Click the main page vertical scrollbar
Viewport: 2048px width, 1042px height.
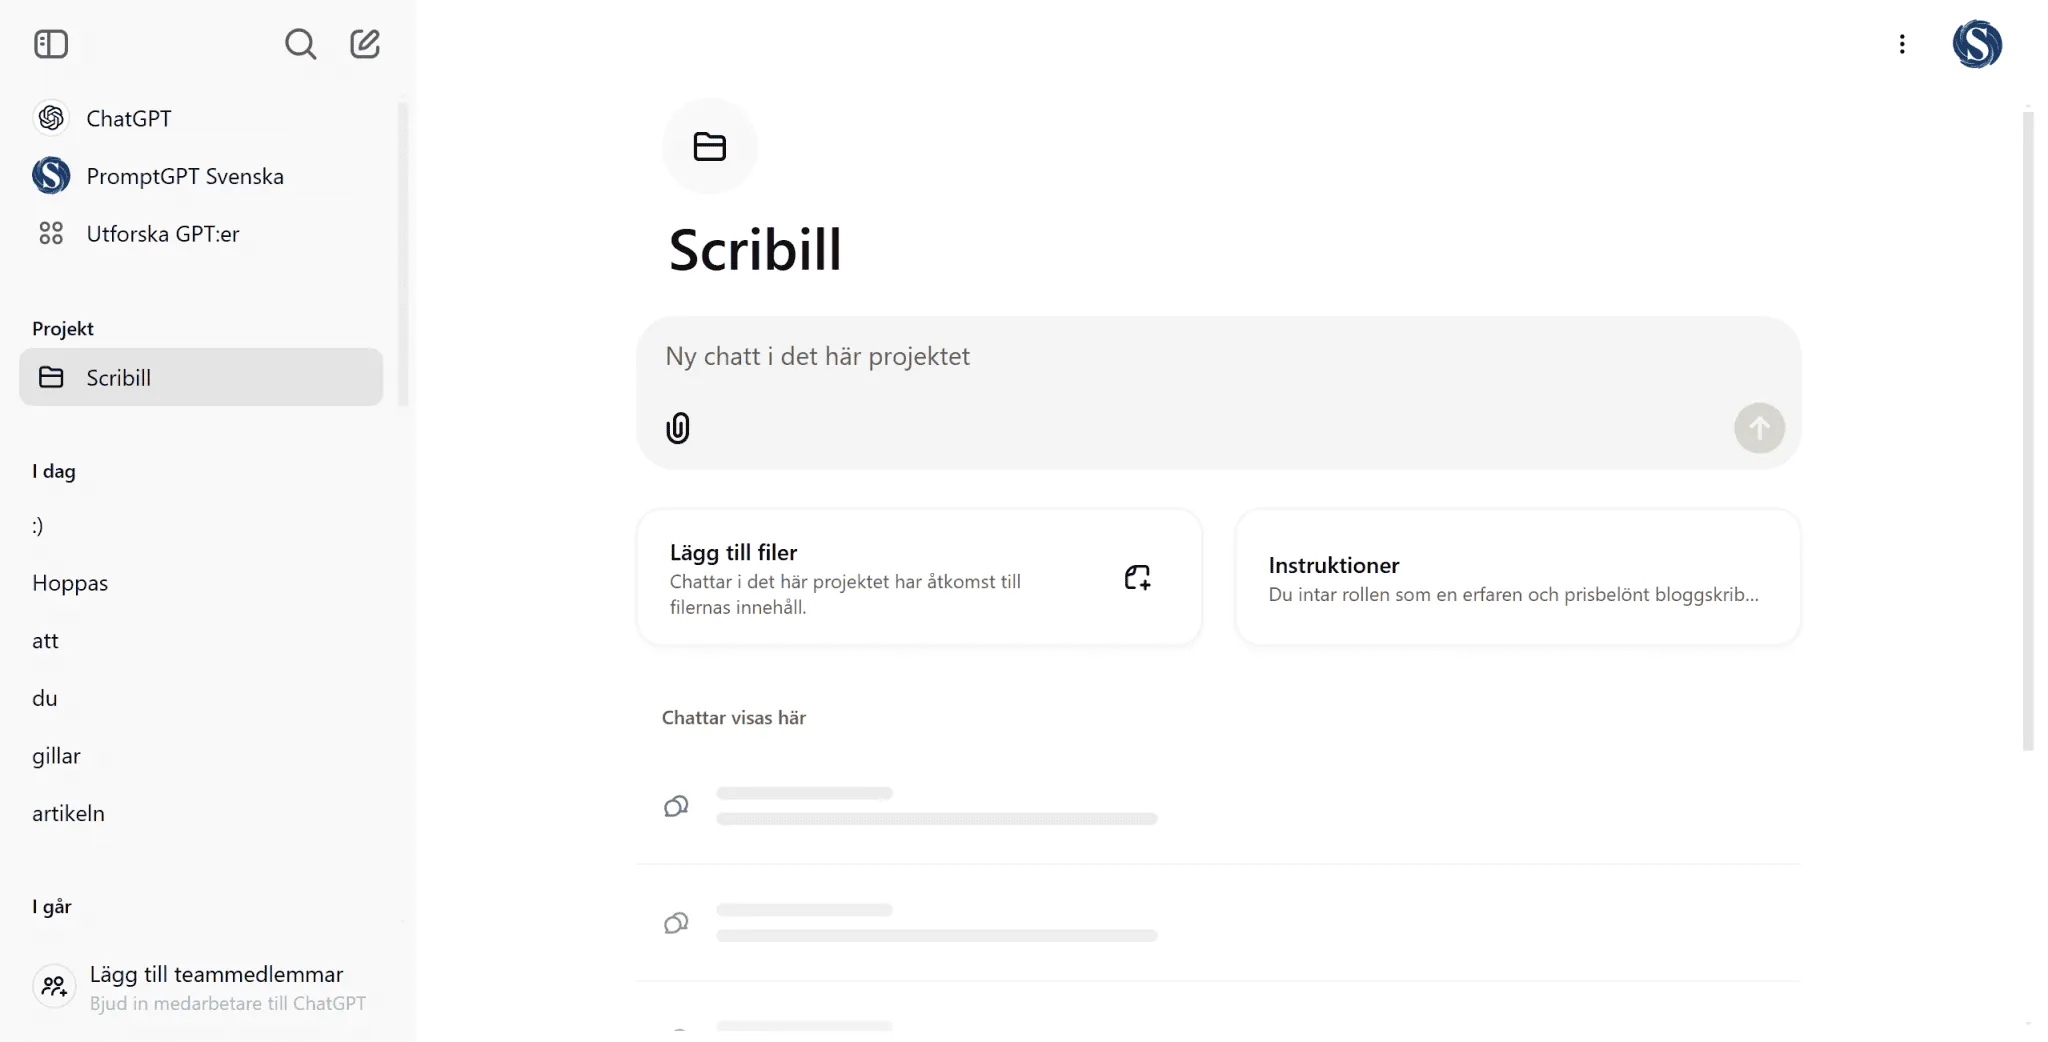coord(2027,430)
